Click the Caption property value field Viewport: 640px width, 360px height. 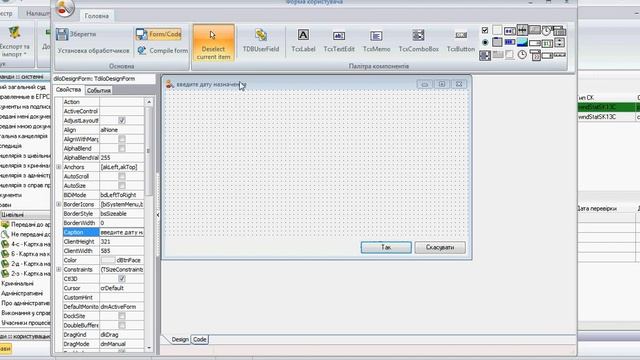tap(122, 232)
